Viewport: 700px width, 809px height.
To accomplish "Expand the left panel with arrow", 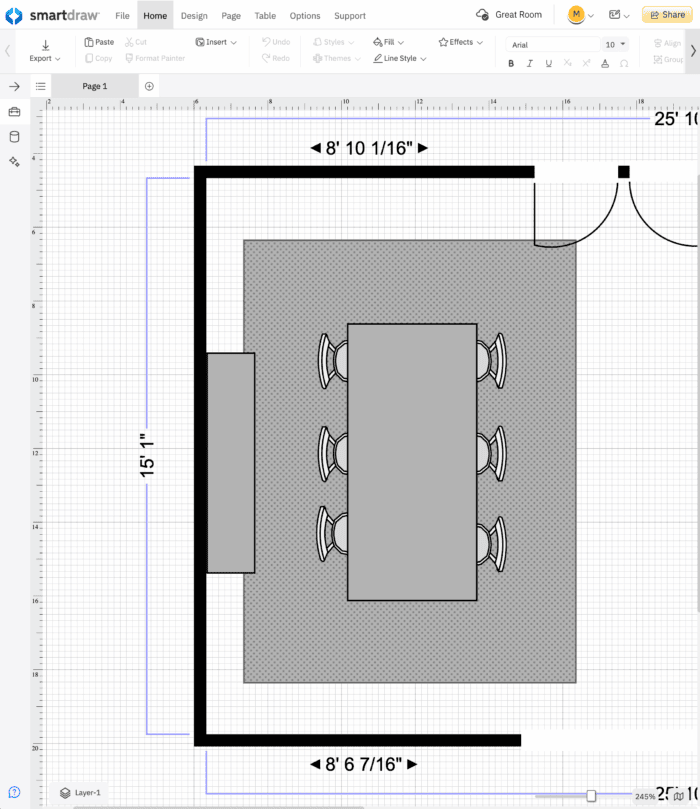I will pos(14,86).
